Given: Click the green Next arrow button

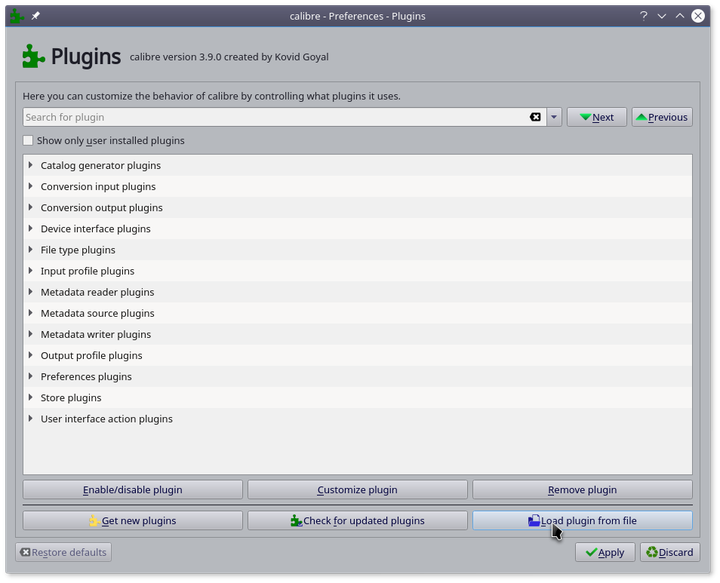Looking at the screenshot, I should (597, 117).
